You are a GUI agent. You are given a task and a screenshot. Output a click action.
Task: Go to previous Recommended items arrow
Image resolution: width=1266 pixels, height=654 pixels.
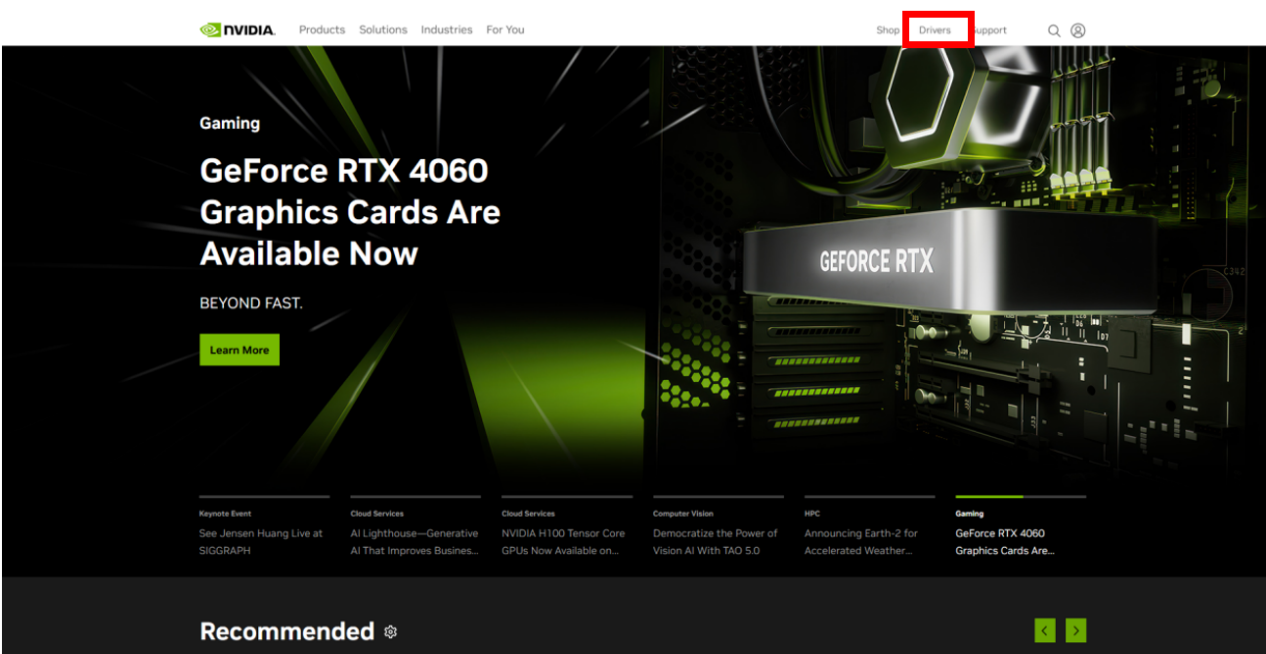click(1045, 630)
